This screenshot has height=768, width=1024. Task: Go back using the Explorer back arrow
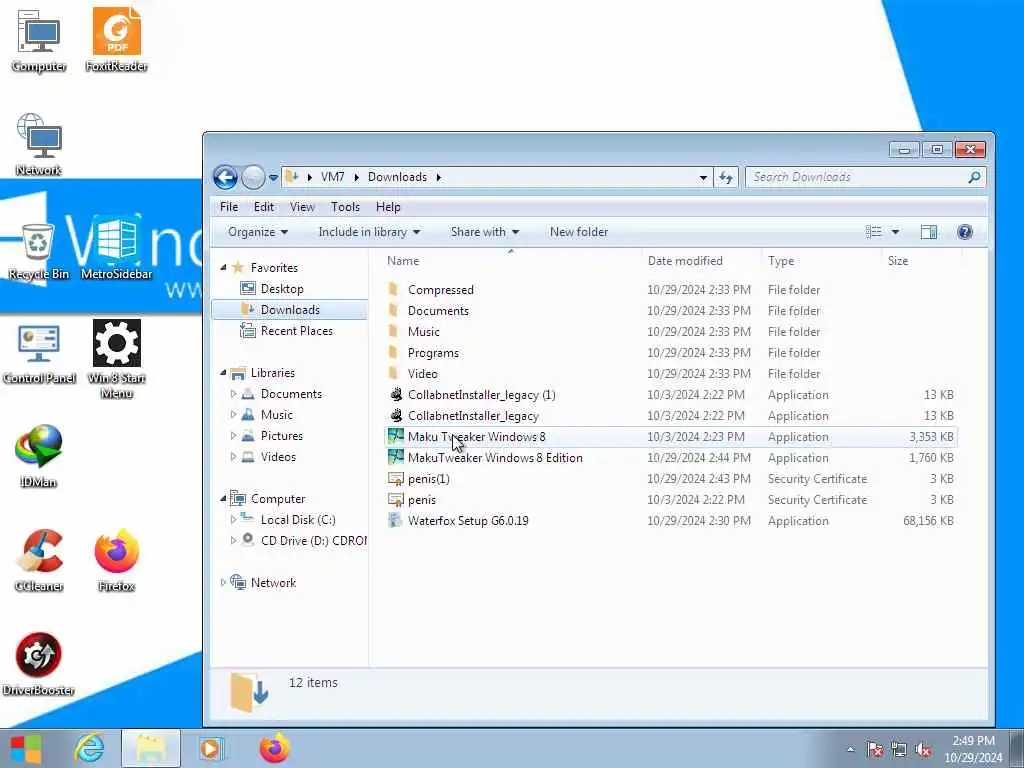[225, 177]
